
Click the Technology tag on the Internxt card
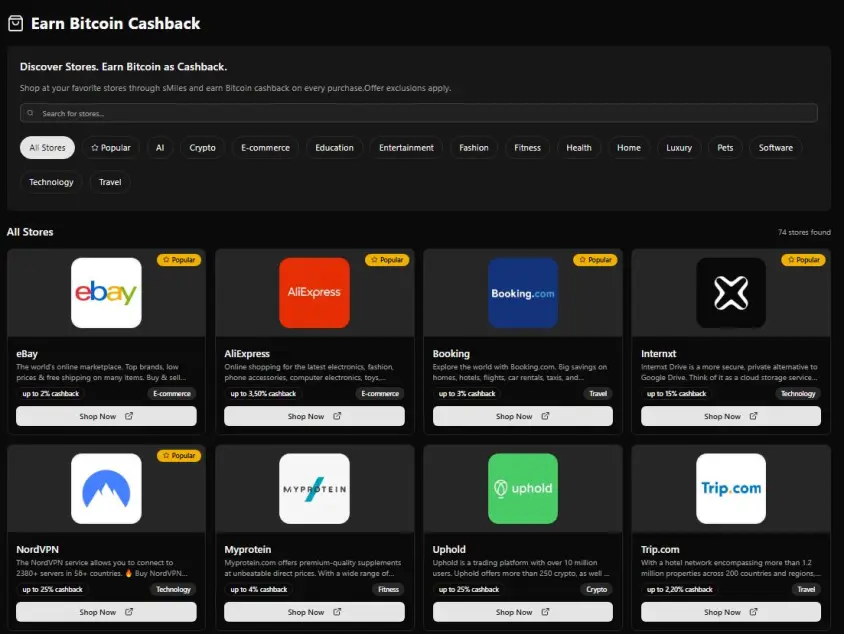pyautogui.click(x=798, y=393)
